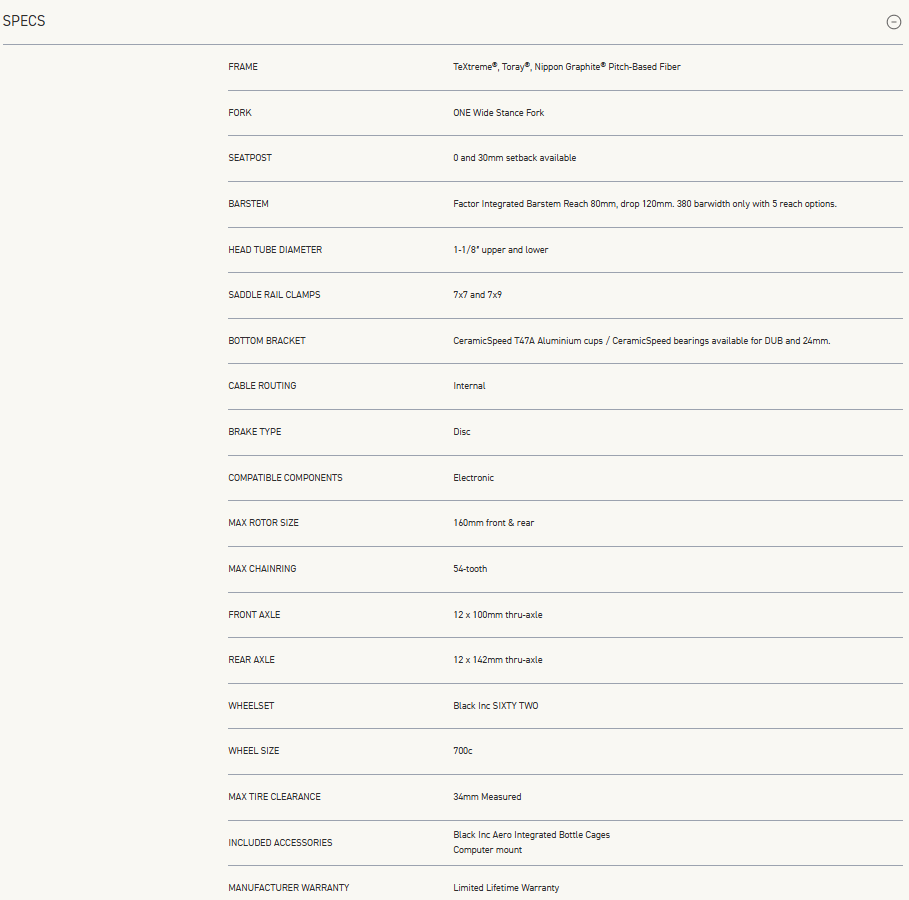
Task: Select the Internal cable routing value
Action: tap(469, 386)
